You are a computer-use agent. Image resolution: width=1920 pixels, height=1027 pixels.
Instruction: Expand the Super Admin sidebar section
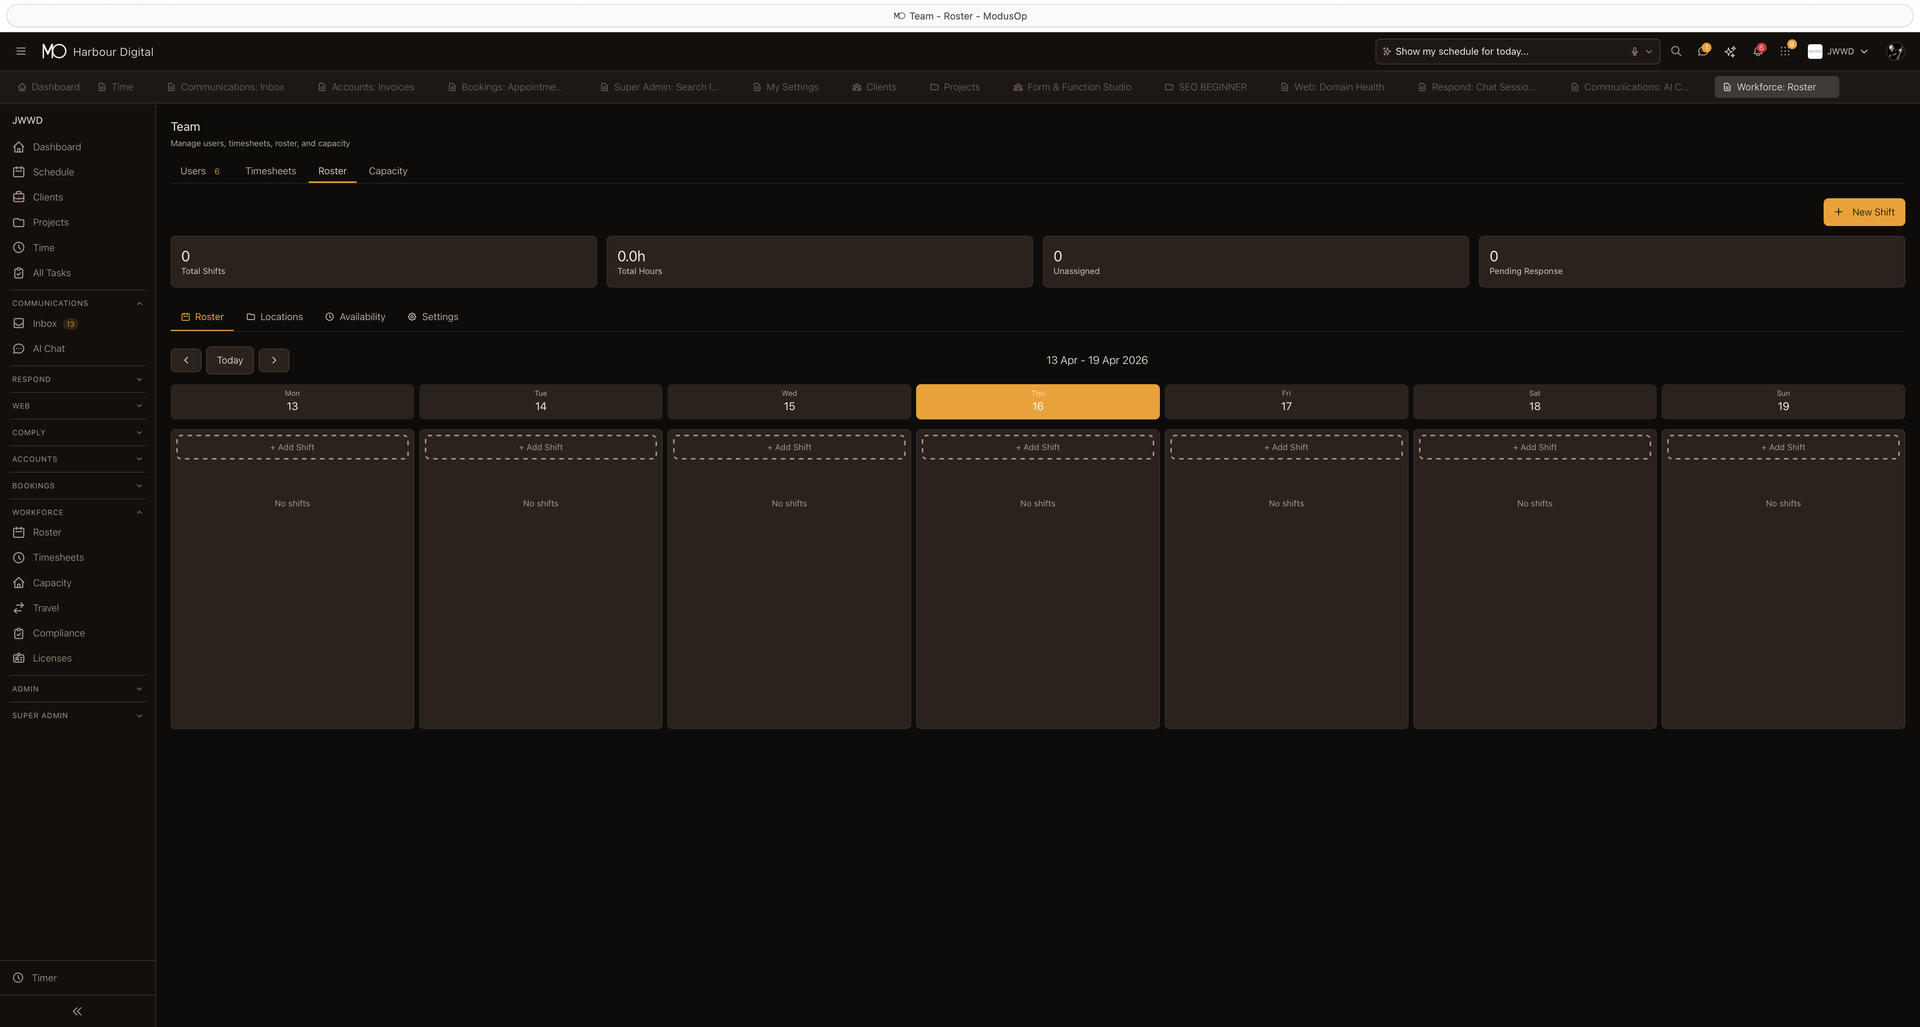pos(75,715)
